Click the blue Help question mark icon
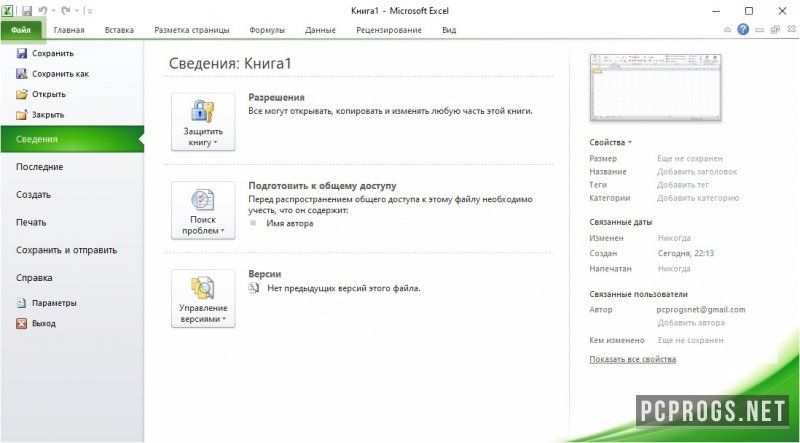 pyautogui.click(x=743, y=30)
